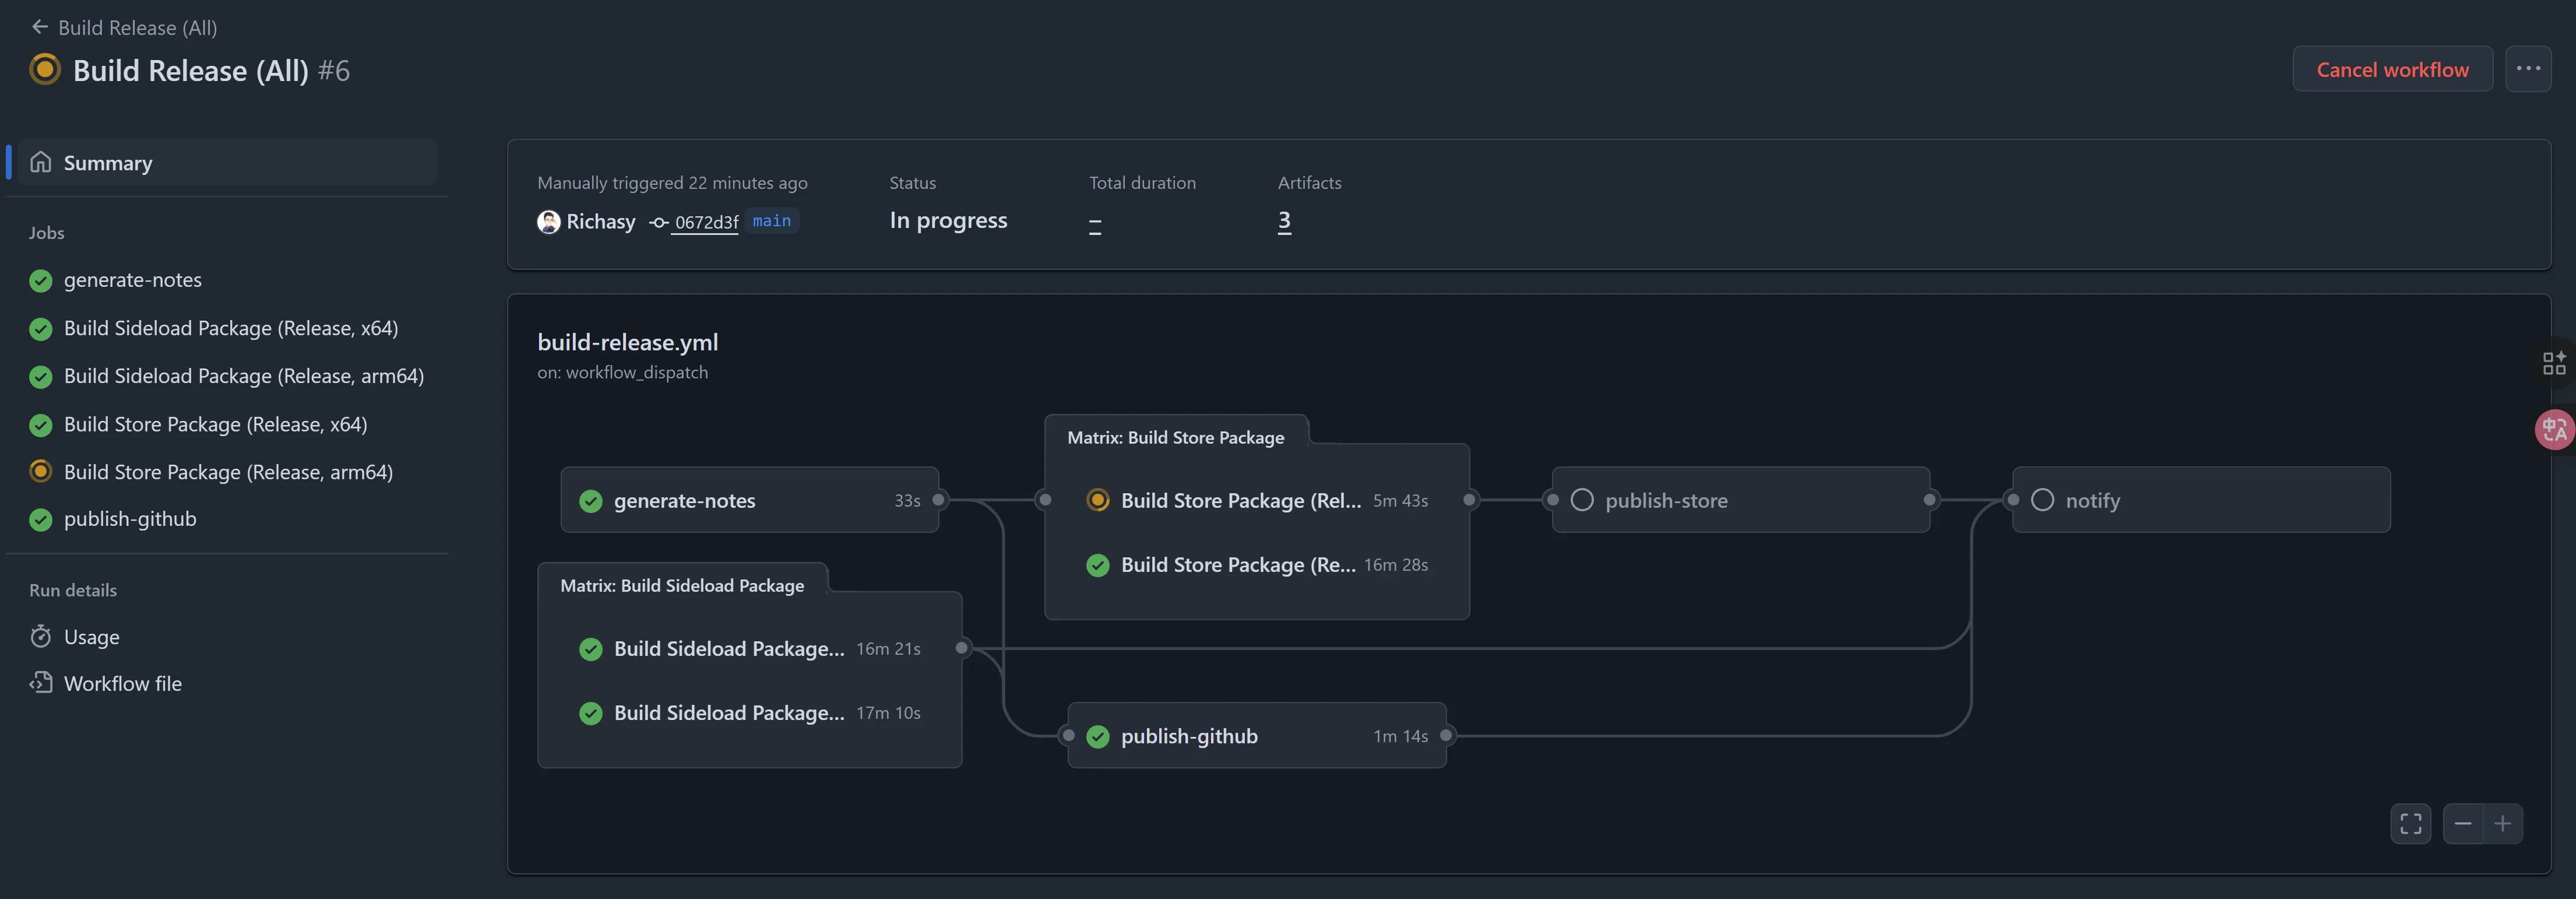Zoom in the workflow graph
The image size is (2576, 899).
pos(2502,824)
